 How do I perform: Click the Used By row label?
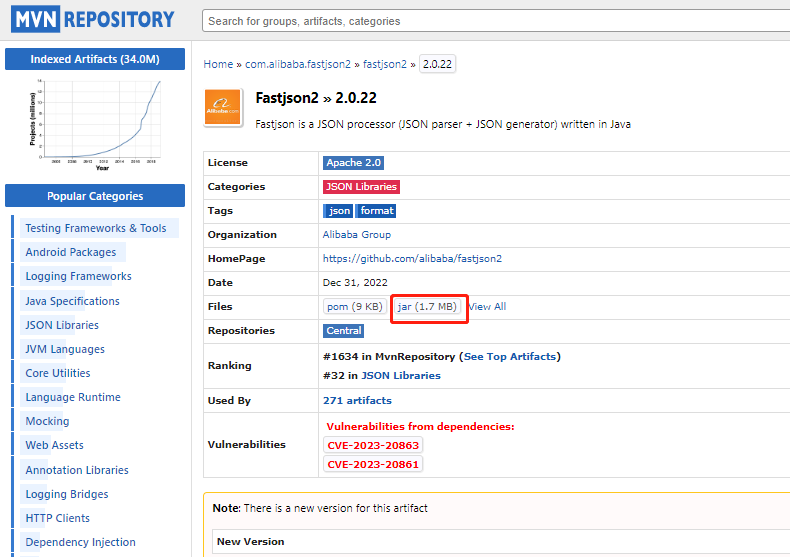(229, 401)
